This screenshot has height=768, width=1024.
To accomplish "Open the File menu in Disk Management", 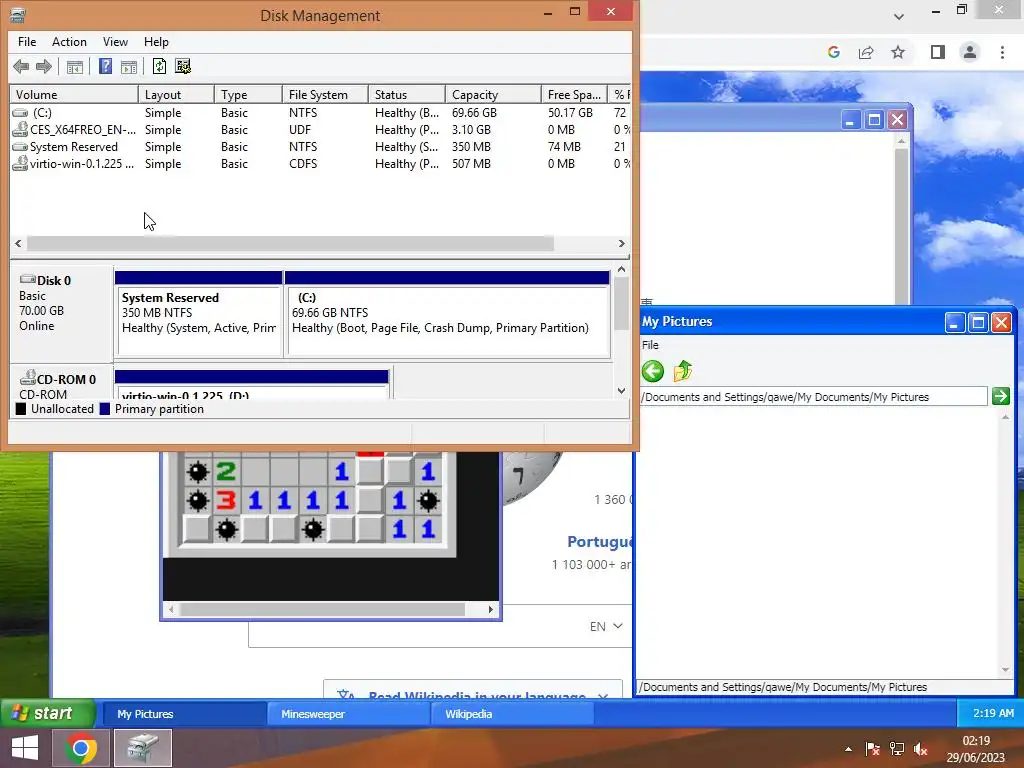I will (27, 42).
